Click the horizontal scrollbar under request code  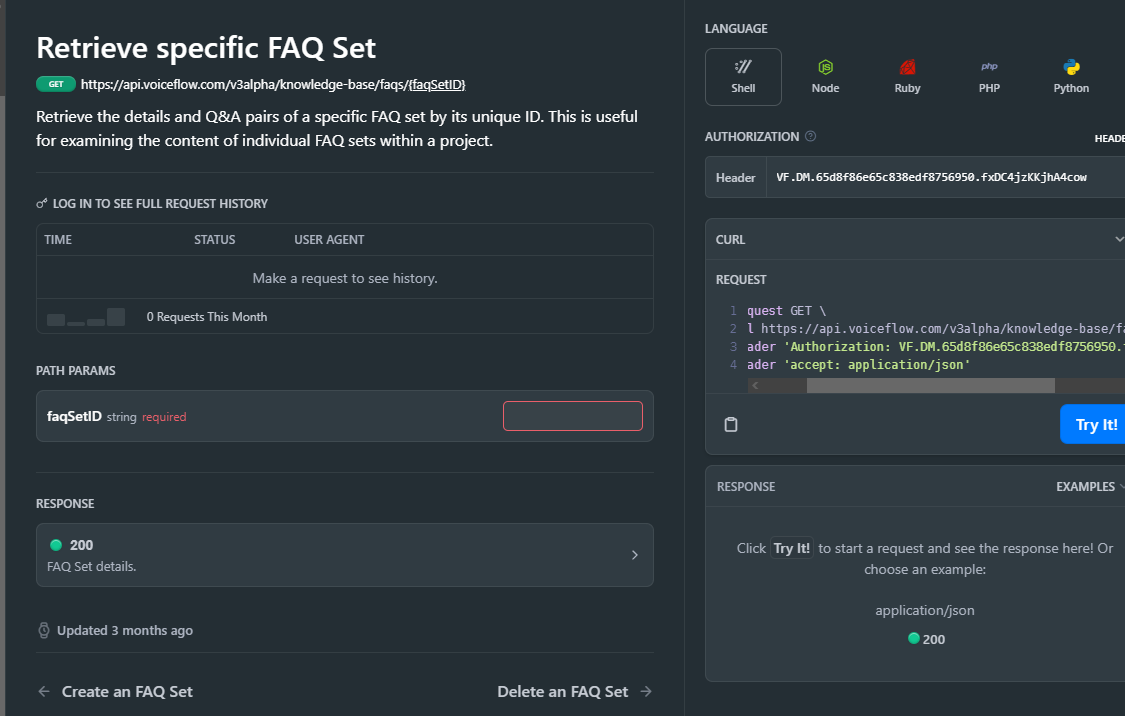[x=931, y=386]
